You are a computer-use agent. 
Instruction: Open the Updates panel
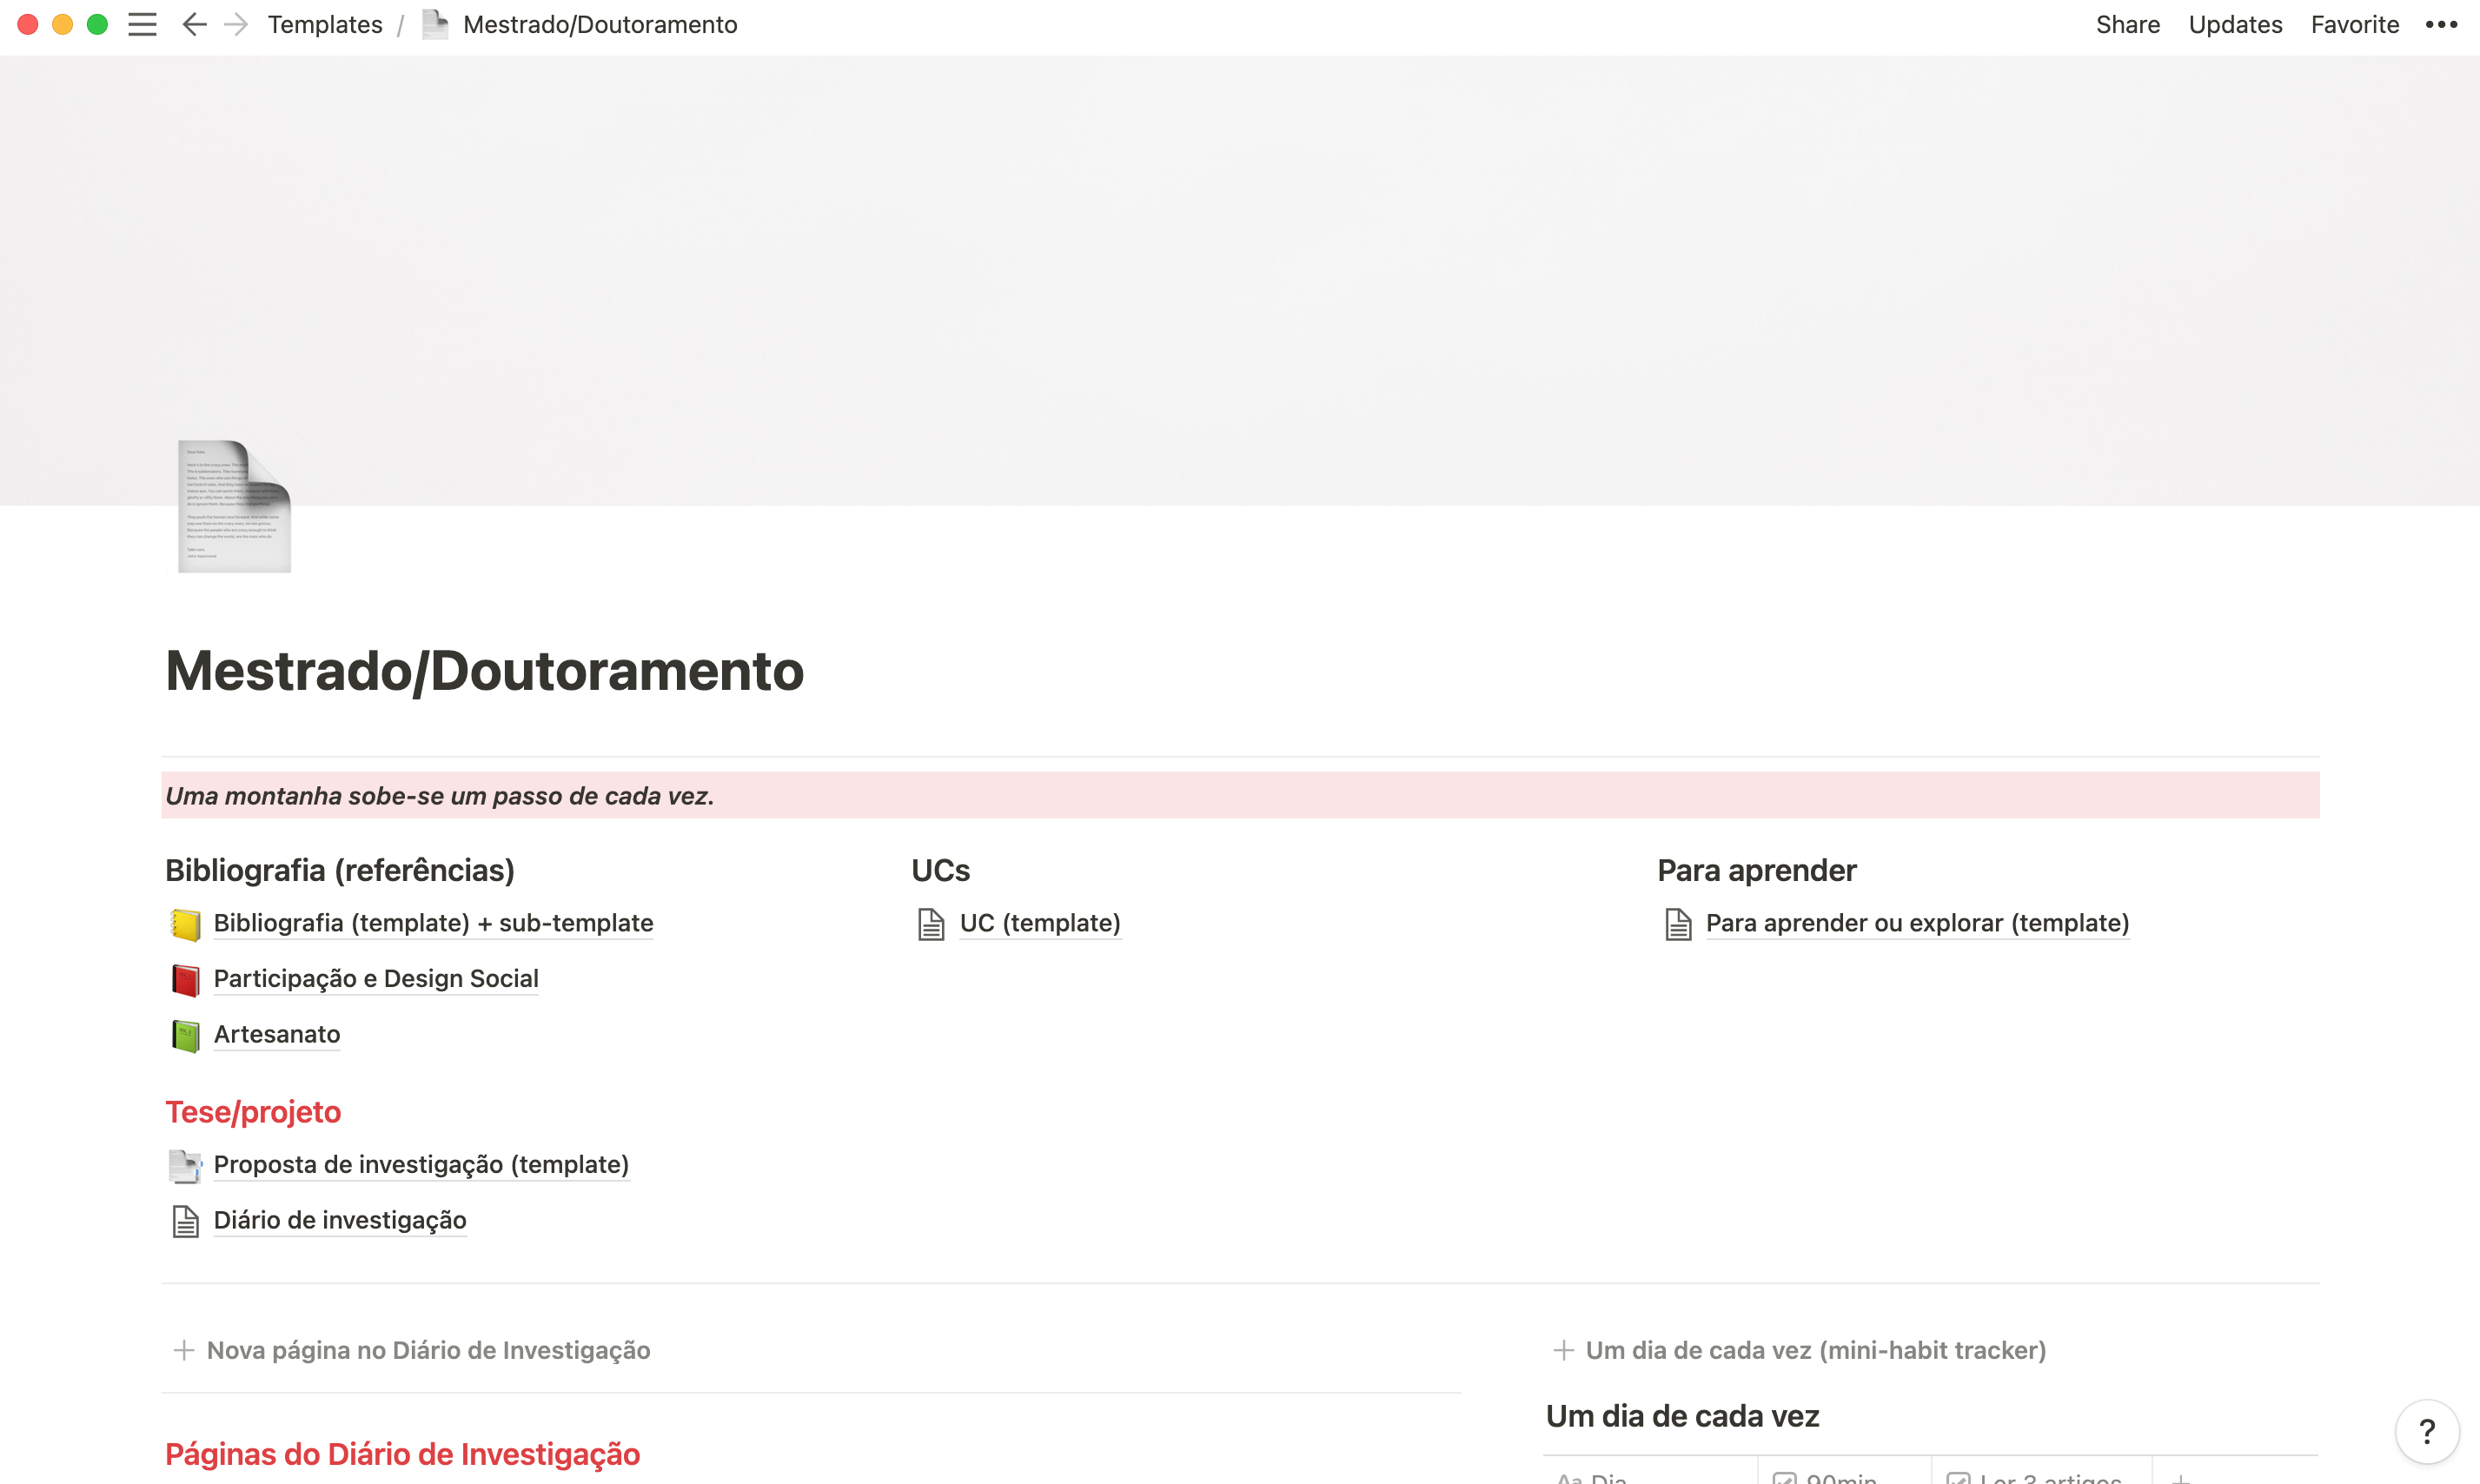tap(2234, 25)
